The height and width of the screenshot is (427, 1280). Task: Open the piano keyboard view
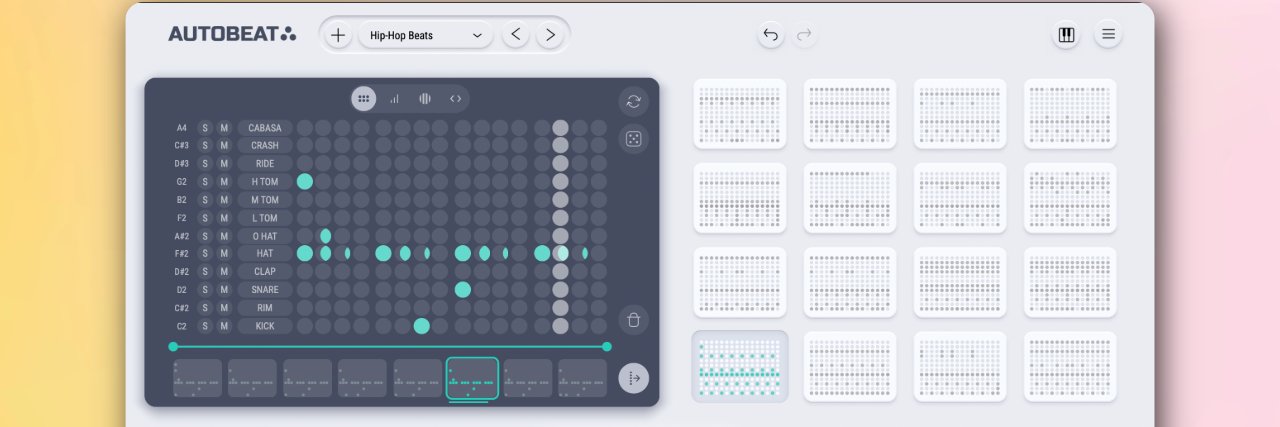(1066, 35)
